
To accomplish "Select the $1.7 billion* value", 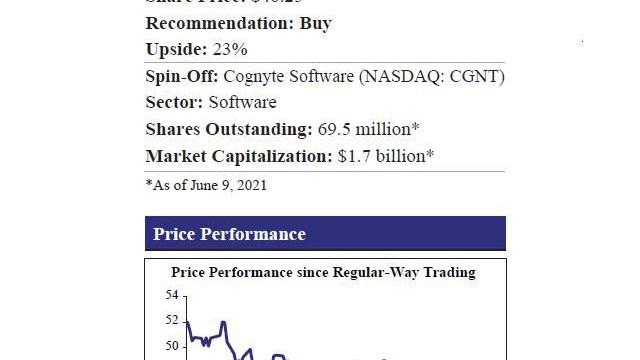I will pos(386,156).
